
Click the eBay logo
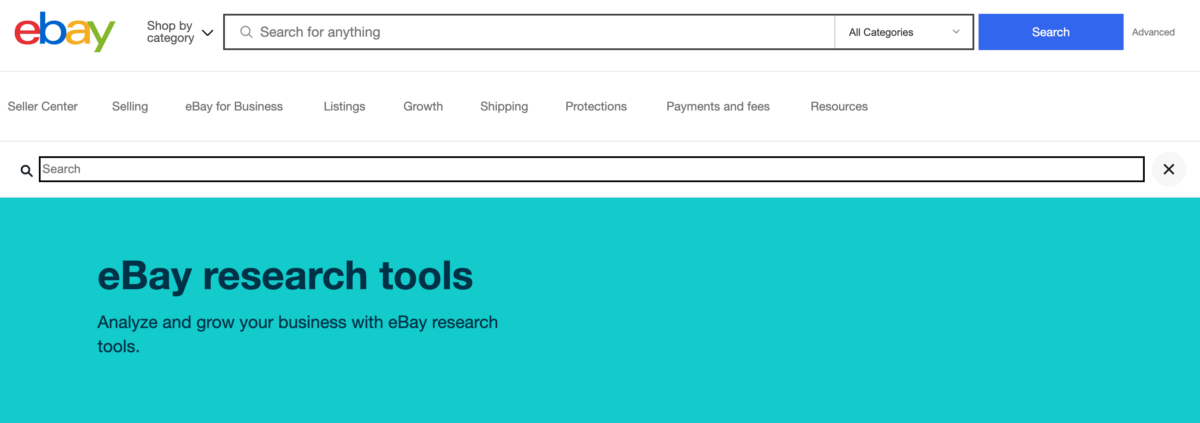click(x=65, y=32)
